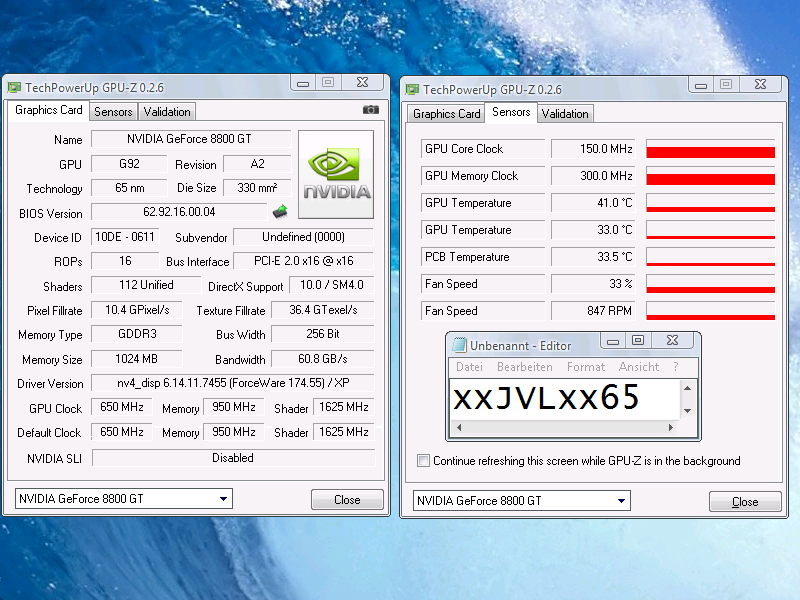Click the PCB Temperature graph bar
The height and width of the screenshot is (600, 800).
(710, 257)
